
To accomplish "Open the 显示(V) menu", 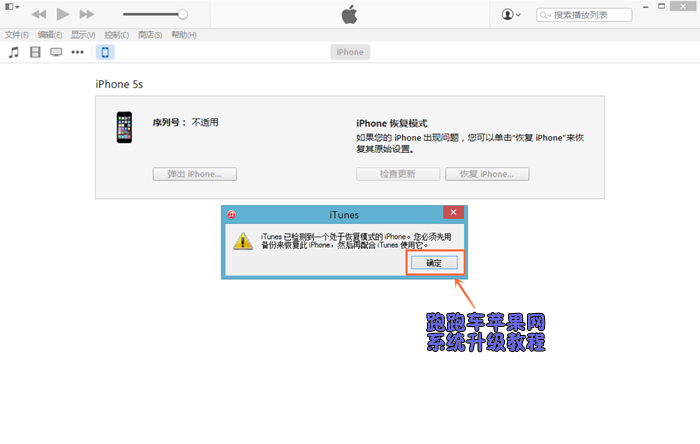I will [x=83, y=35].
